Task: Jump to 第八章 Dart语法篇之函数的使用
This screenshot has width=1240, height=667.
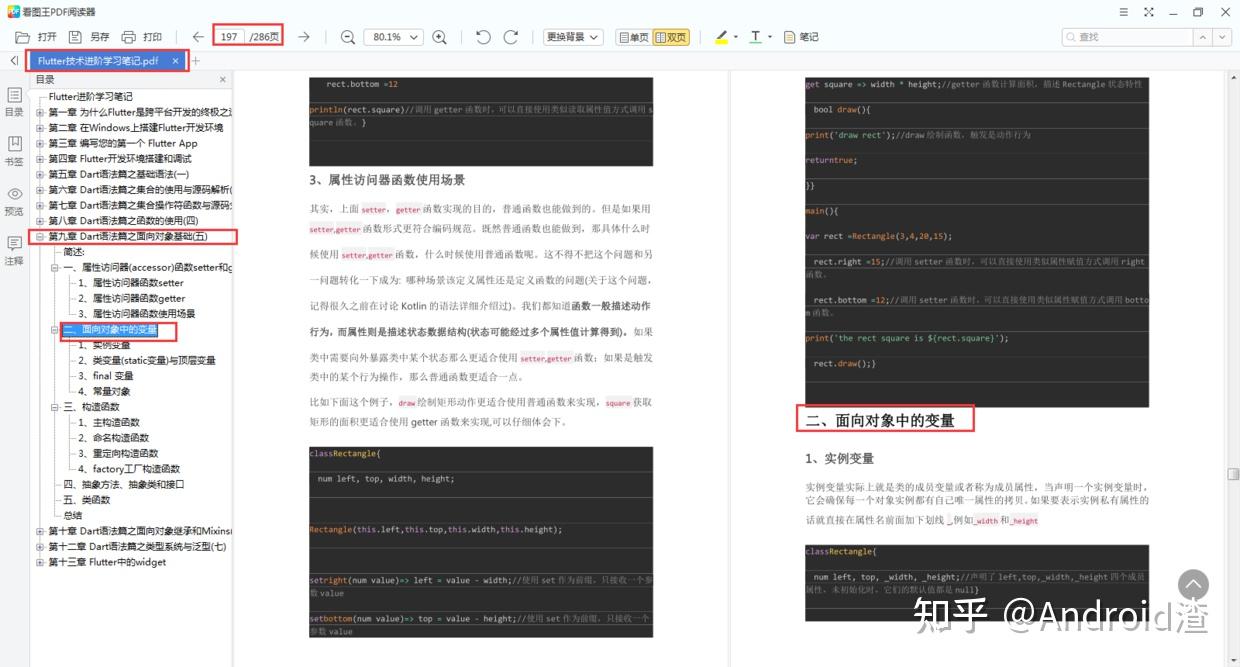Action: pyautogui.click(x=123, y=221)
